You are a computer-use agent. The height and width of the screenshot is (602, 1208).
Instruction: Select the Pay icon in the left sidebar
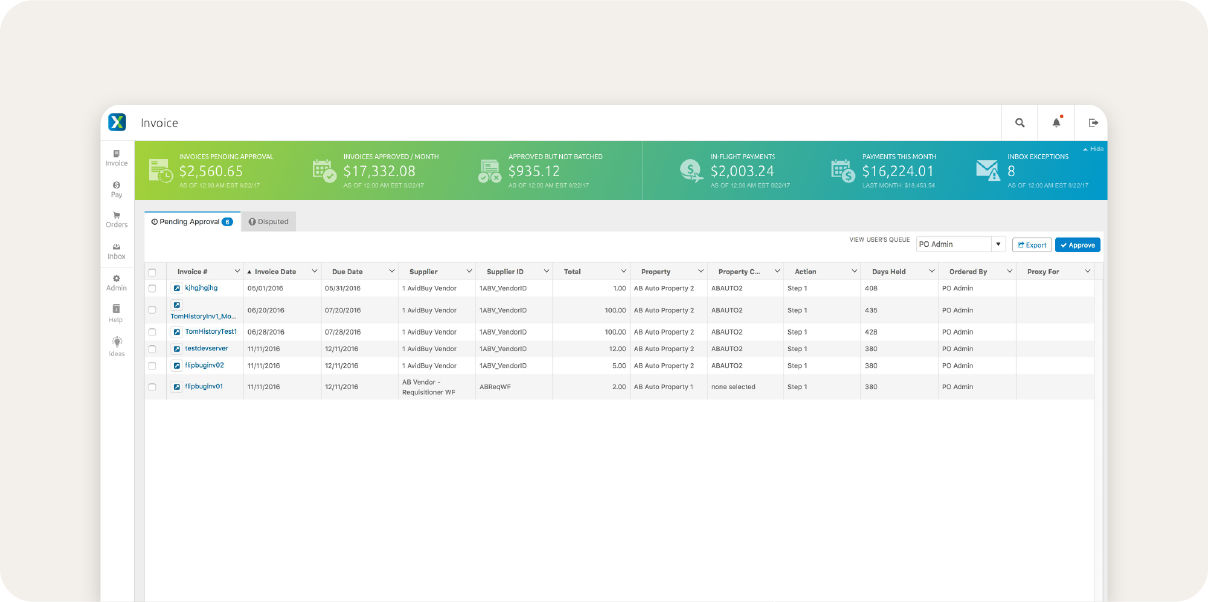click(117, 186)
